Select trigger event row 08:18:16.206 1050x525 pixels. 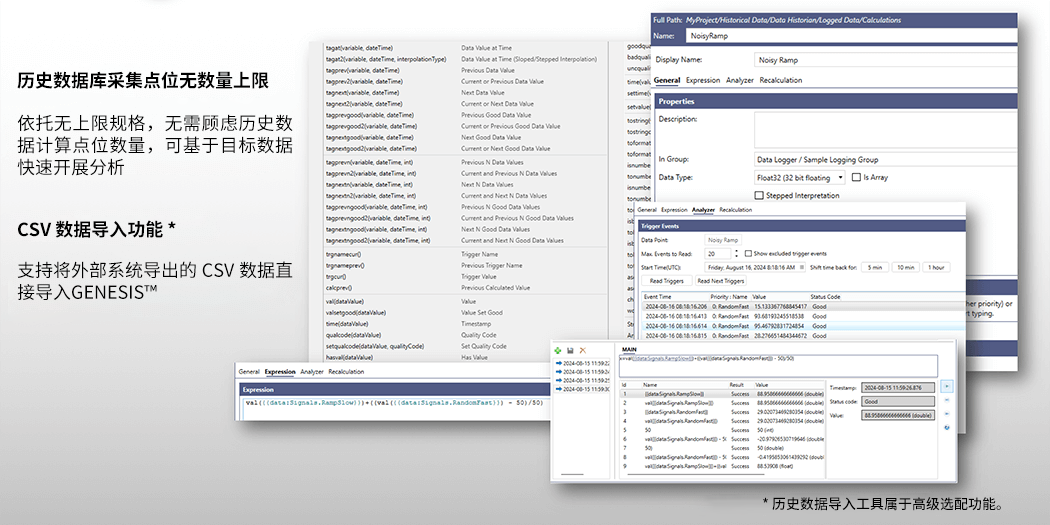pos(802,305)
